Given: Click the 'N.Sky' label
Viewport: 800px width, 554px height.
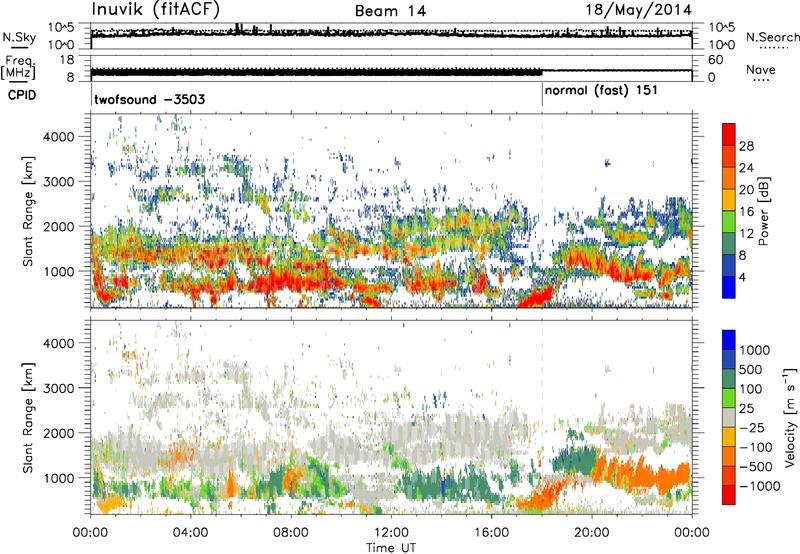Looking at the screenshot, I should pyautogui.click(x=19, y=37).
